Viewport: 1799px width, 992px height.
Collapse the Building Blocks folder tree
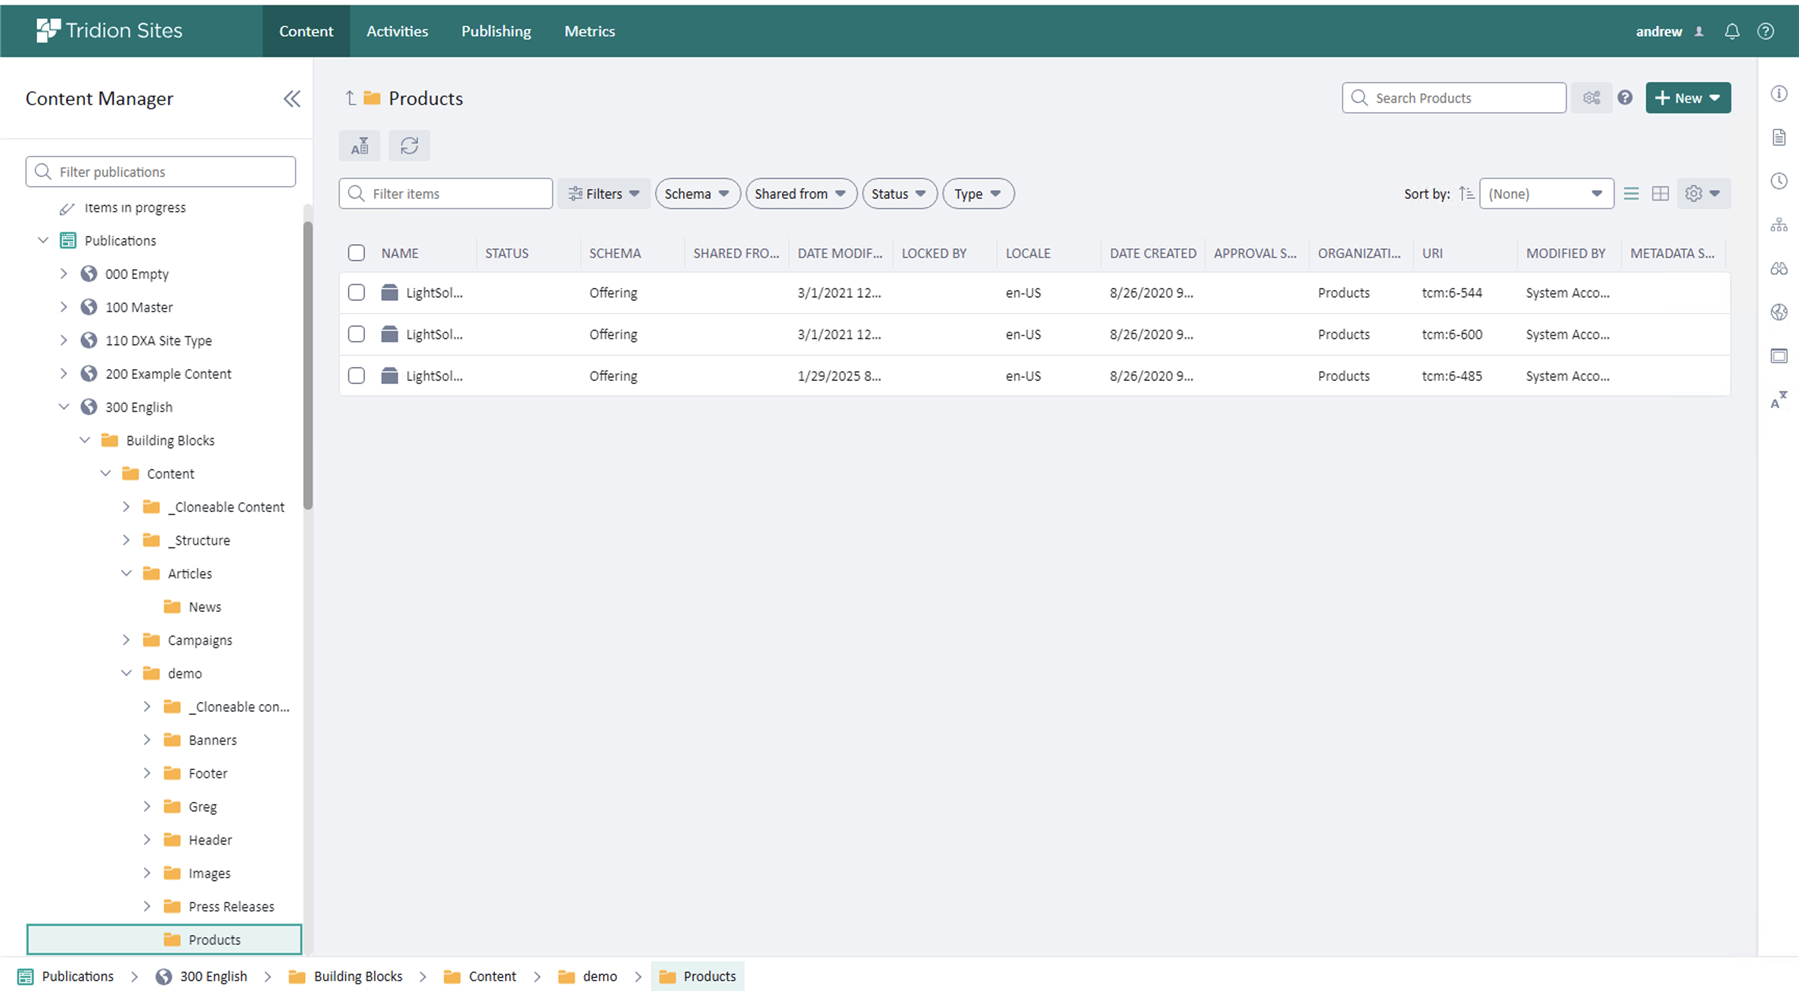(x=84, y=440)
